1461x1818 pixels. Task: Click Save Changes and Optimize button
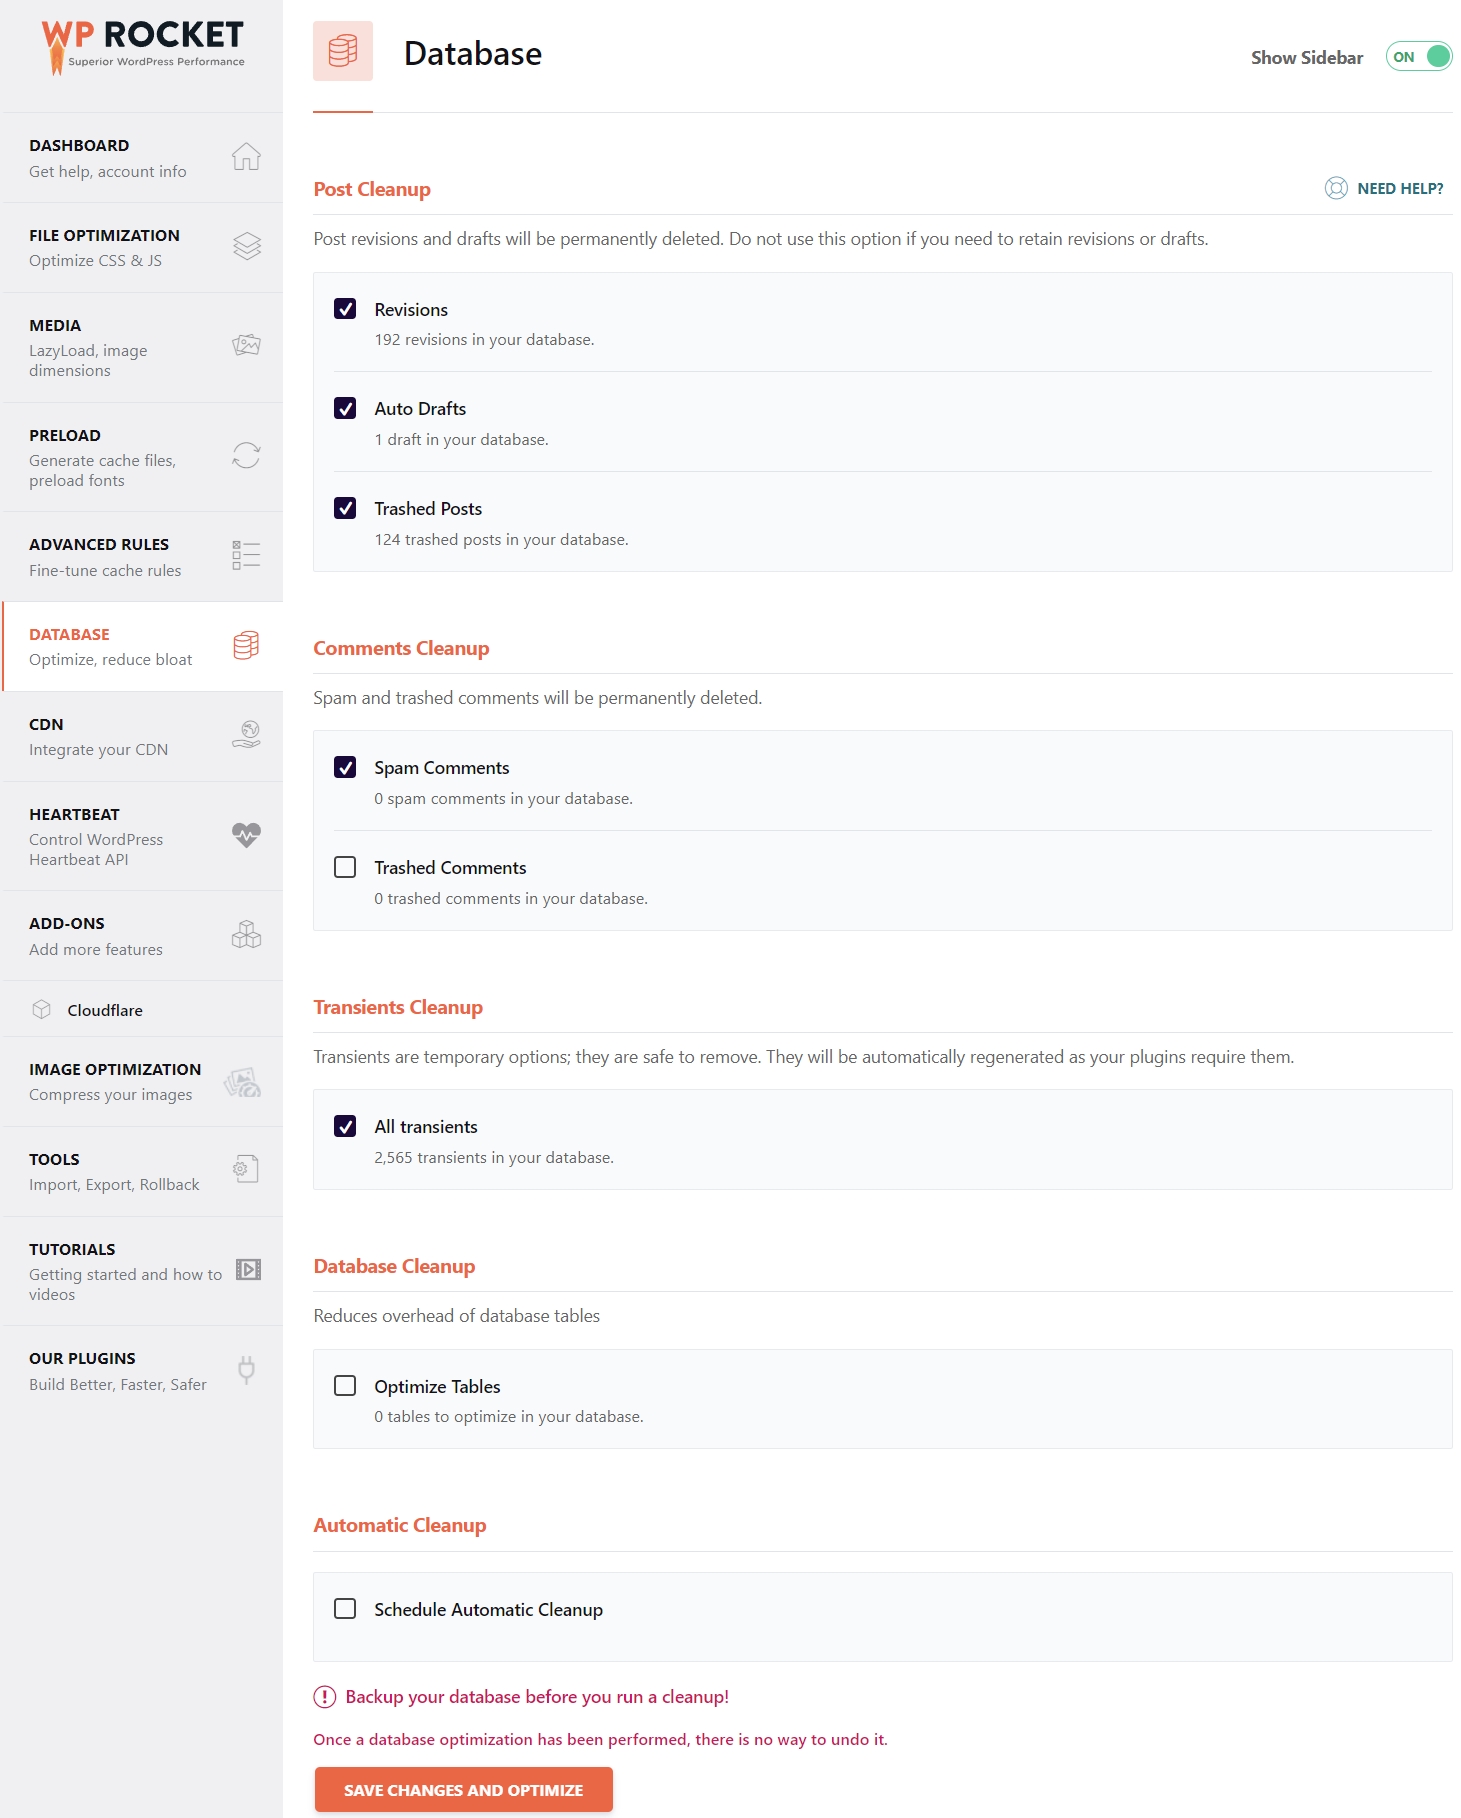click(x=463, y=1790)
